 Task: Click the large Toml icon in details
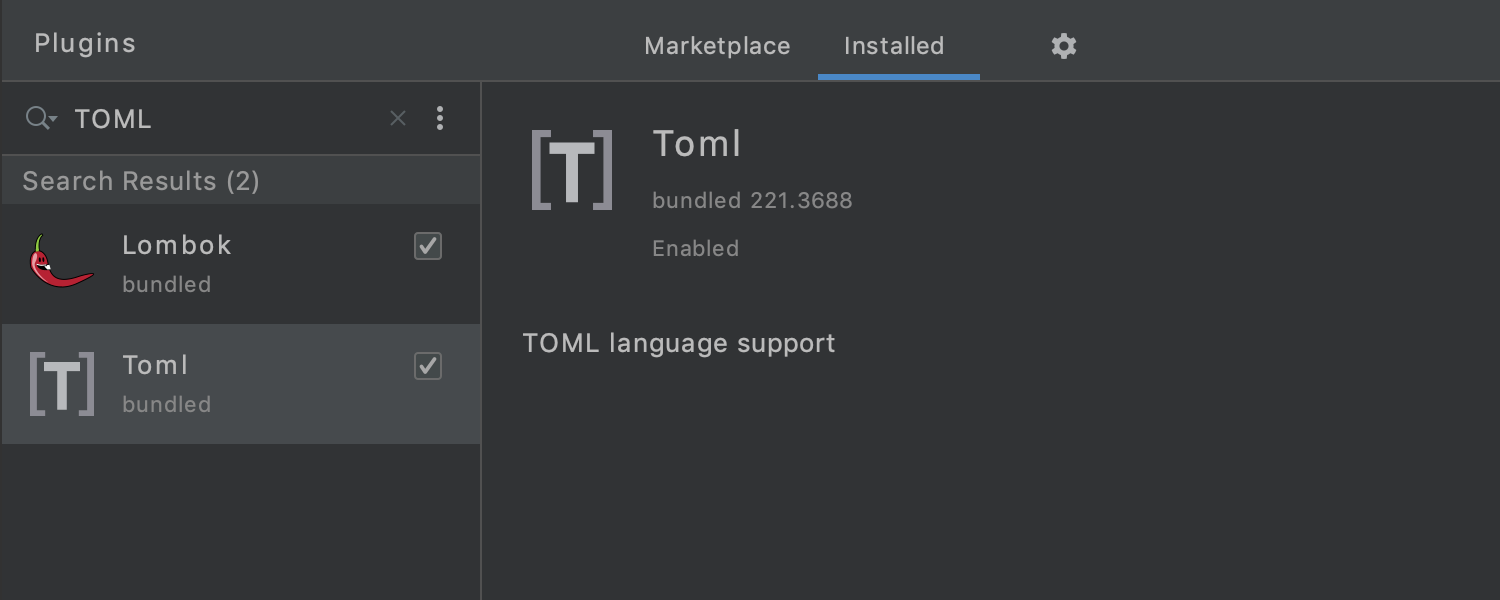pyautogui.click(x=572, y=170)
